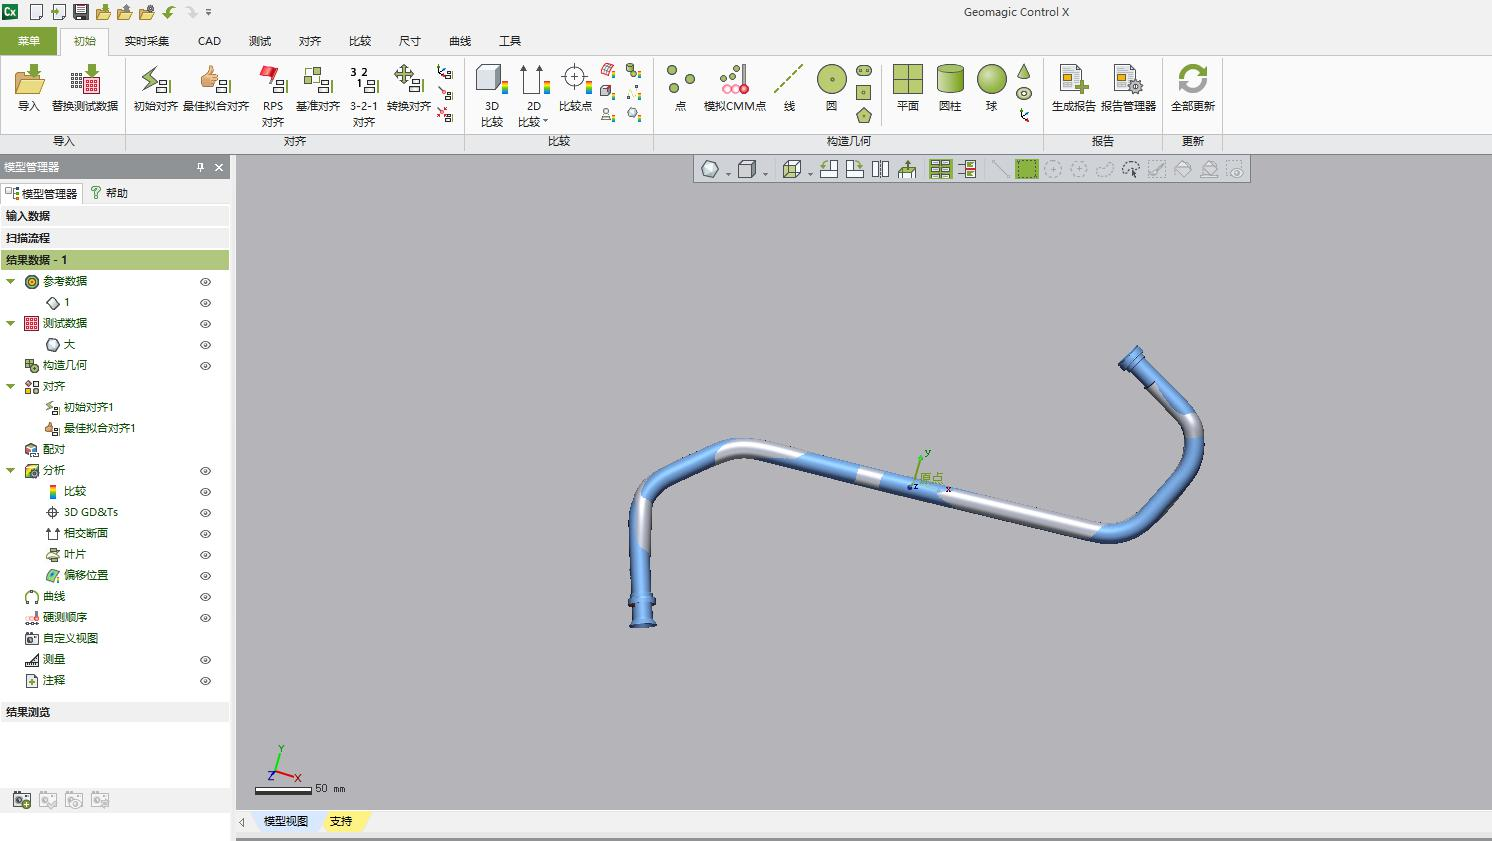Expand the 输入数据 panel section

click(x=114, y=216)
